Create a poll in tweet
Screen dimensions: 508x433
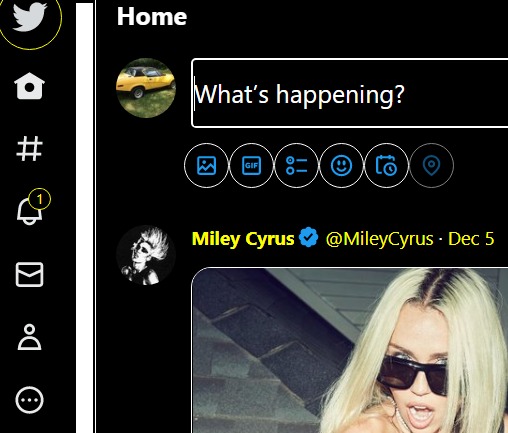(x=296, y=165)
